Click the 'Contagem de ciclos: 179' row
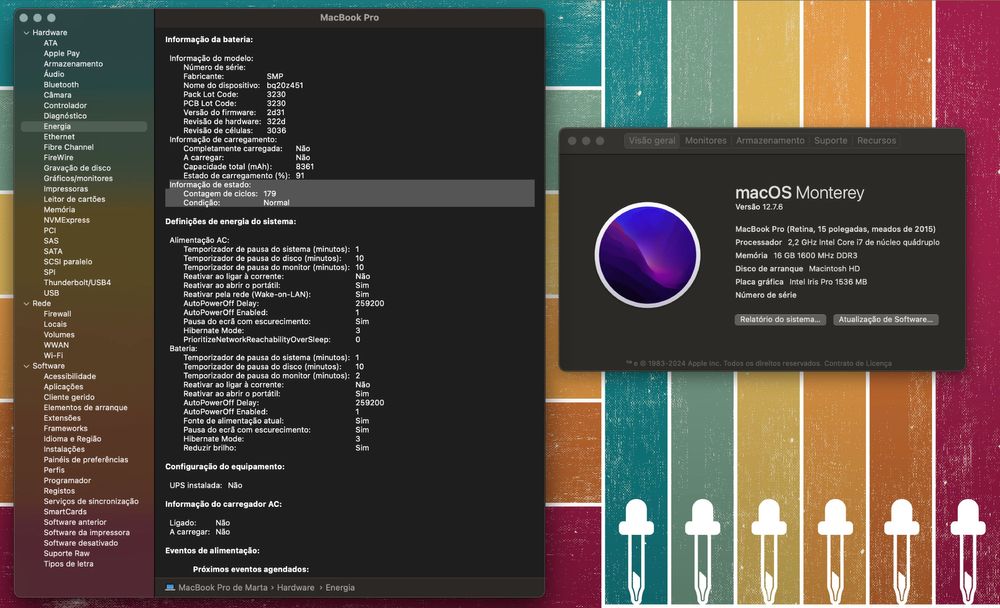 point(349,193)
